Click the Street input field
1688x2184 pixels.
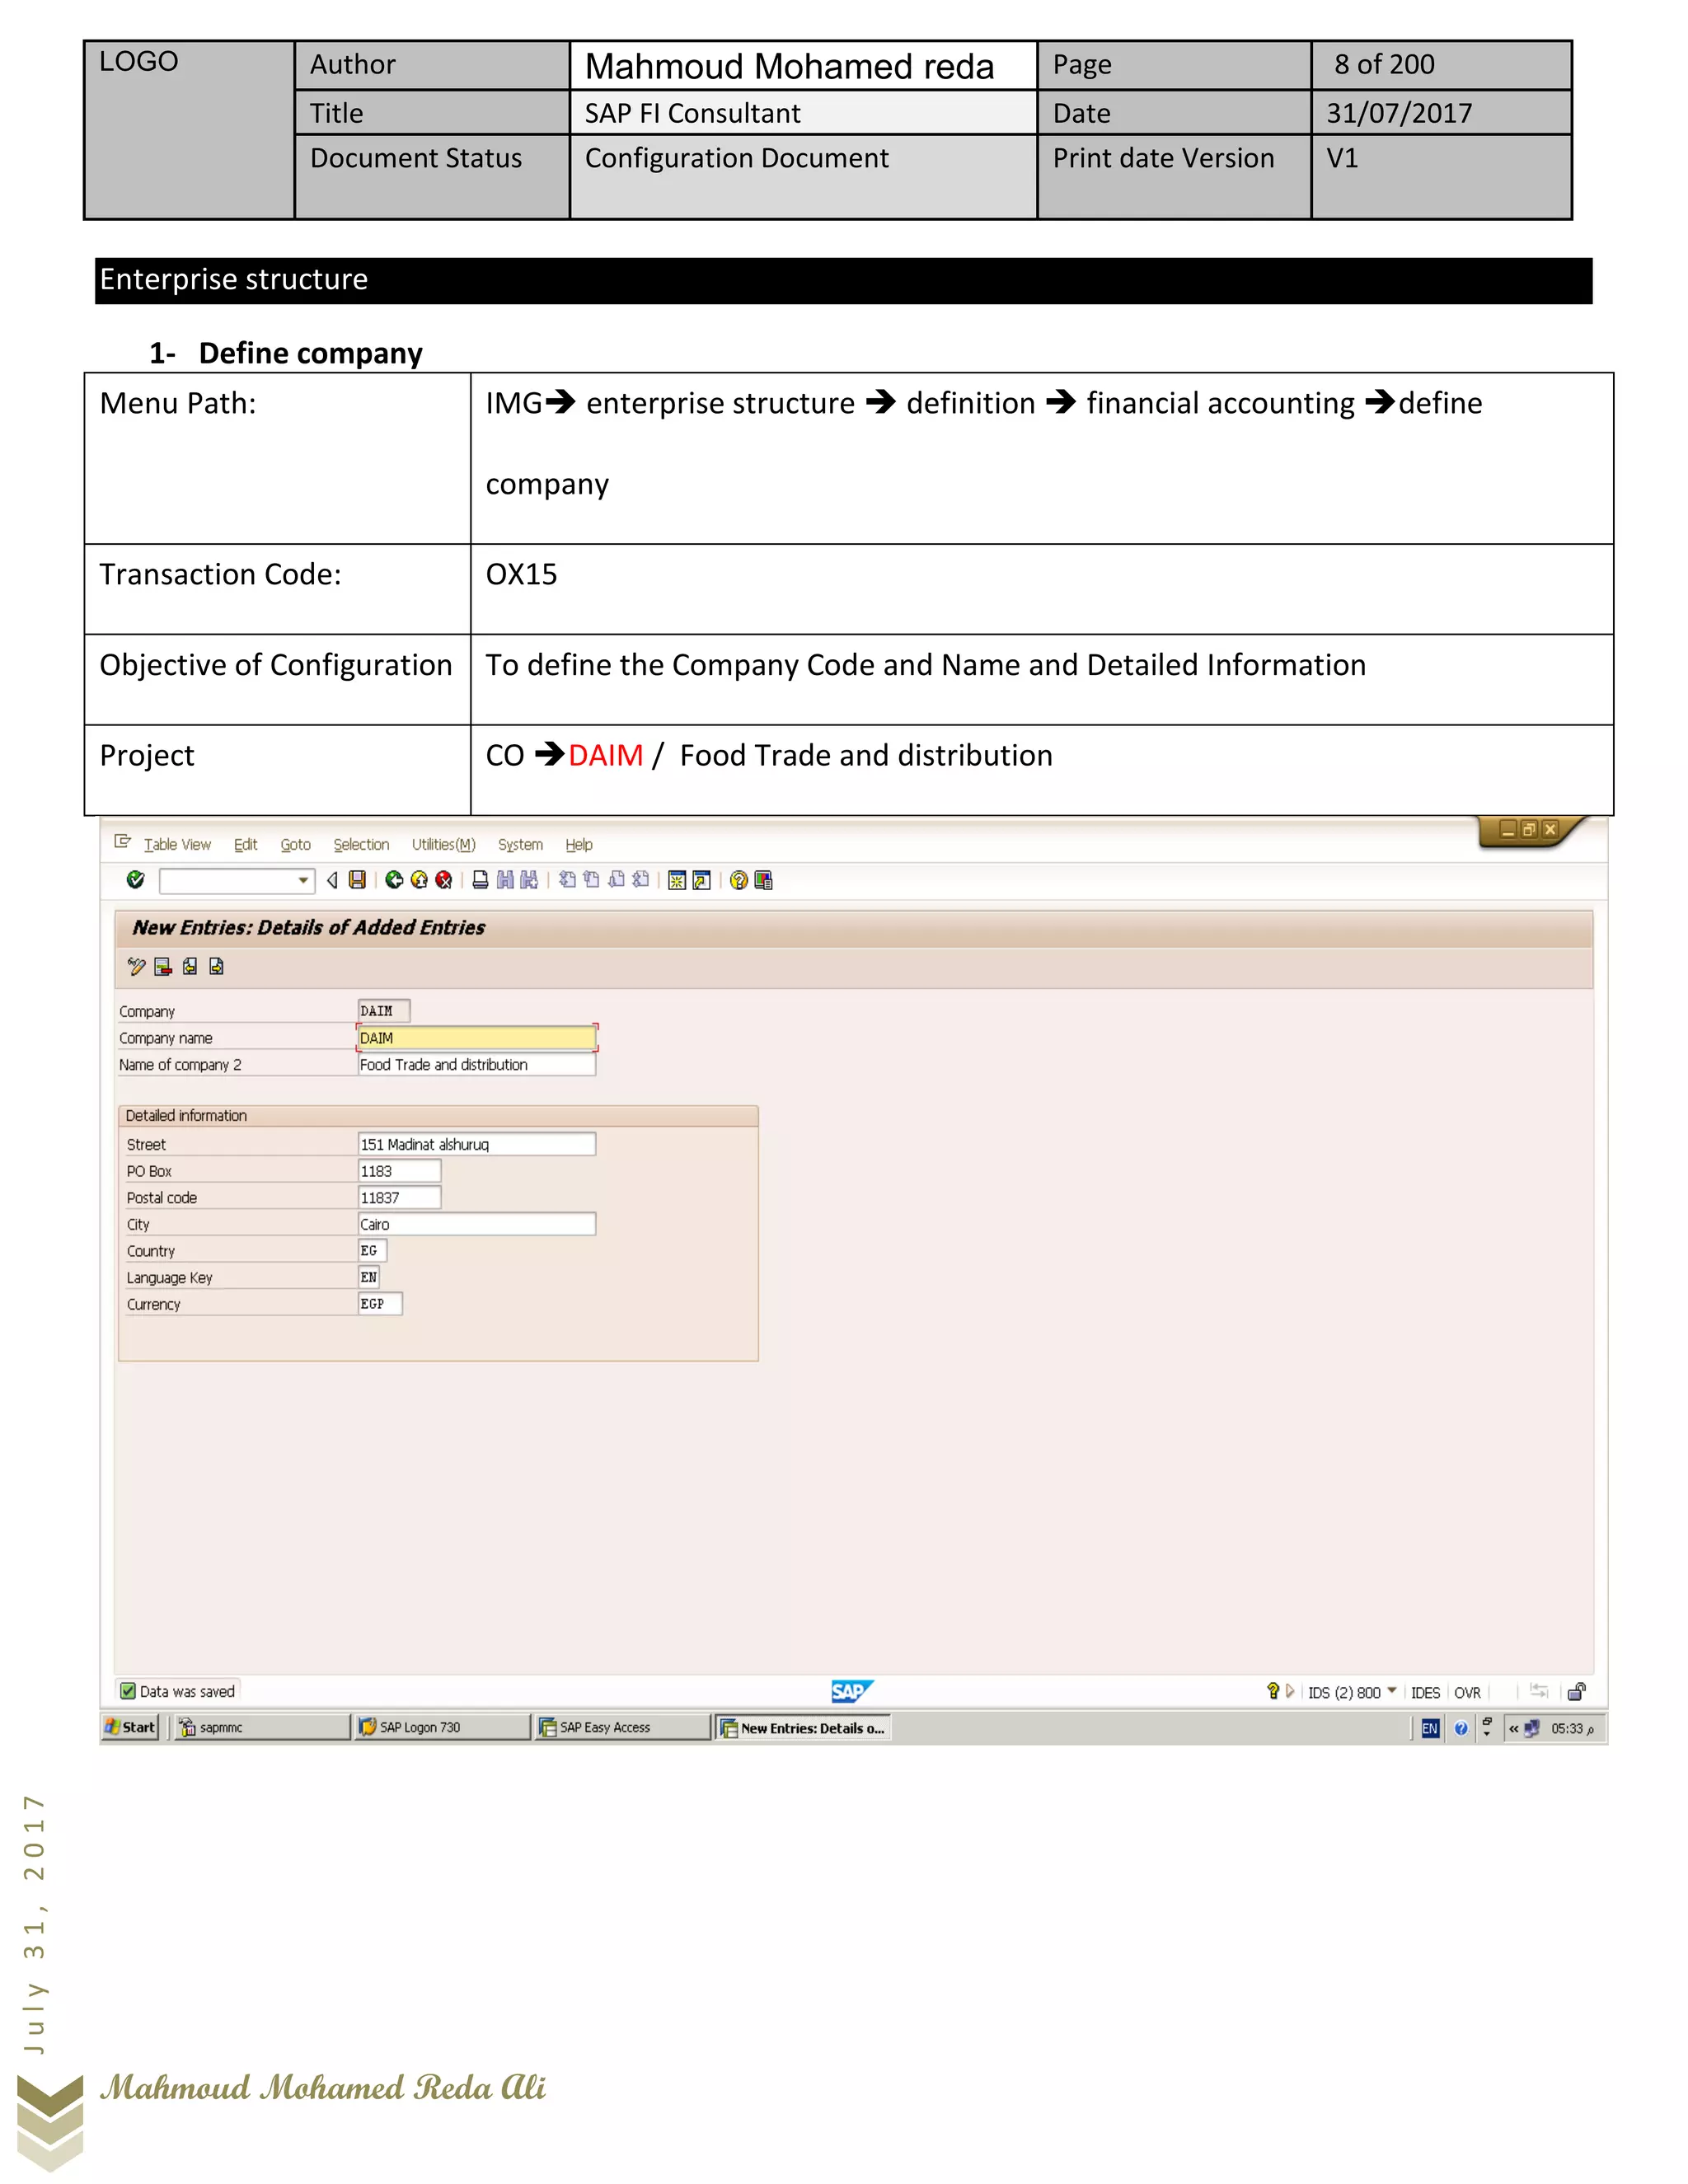[476, 1144]
